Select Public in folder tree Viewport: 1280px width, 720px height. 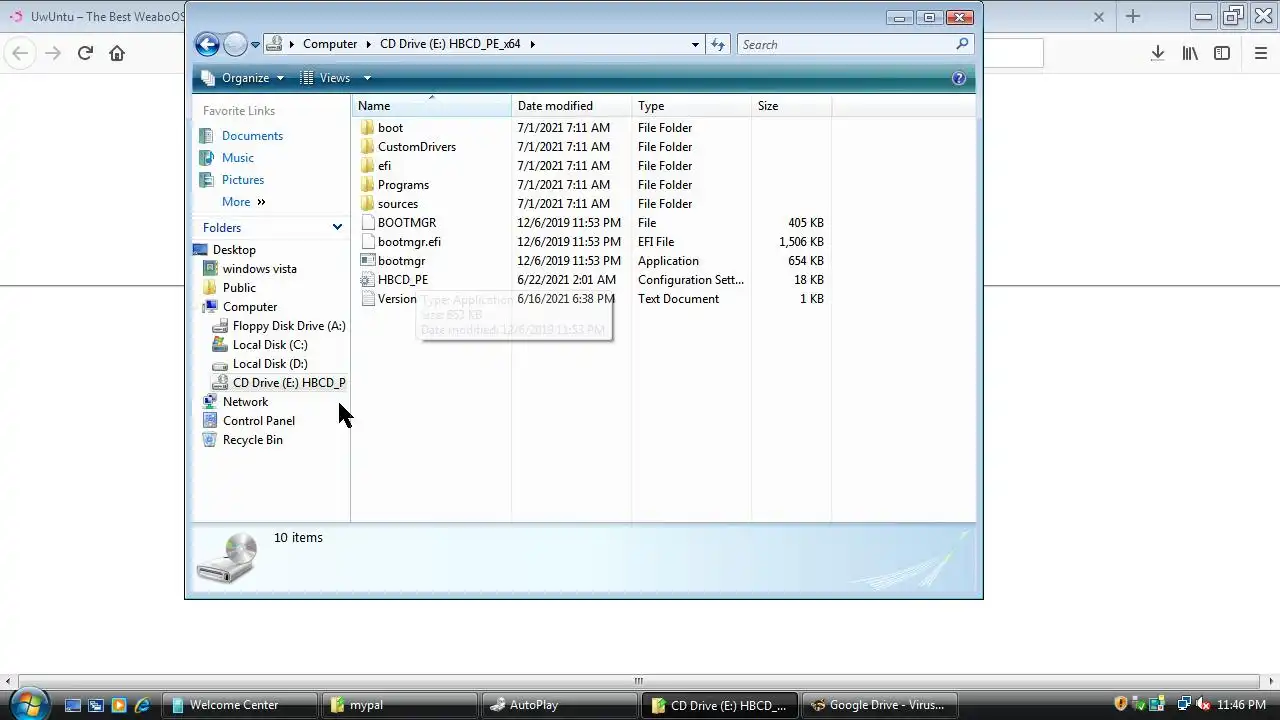(x=239, y=288)
